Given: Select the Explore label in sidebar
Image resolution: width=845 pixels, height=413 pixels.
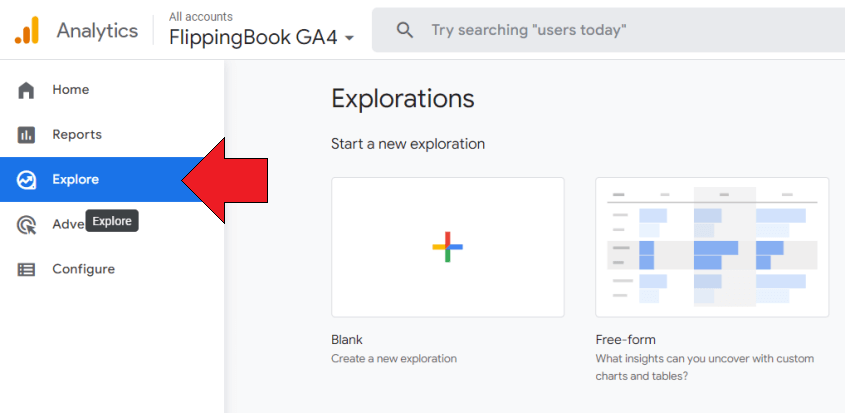Looking at the screenshot, I should pos(75,180).
